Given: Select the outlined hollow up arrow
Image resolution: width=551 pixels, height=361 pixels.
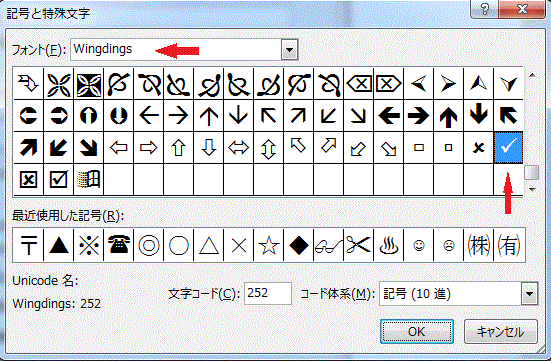Looking at the screenshot, I should (179, 148).
